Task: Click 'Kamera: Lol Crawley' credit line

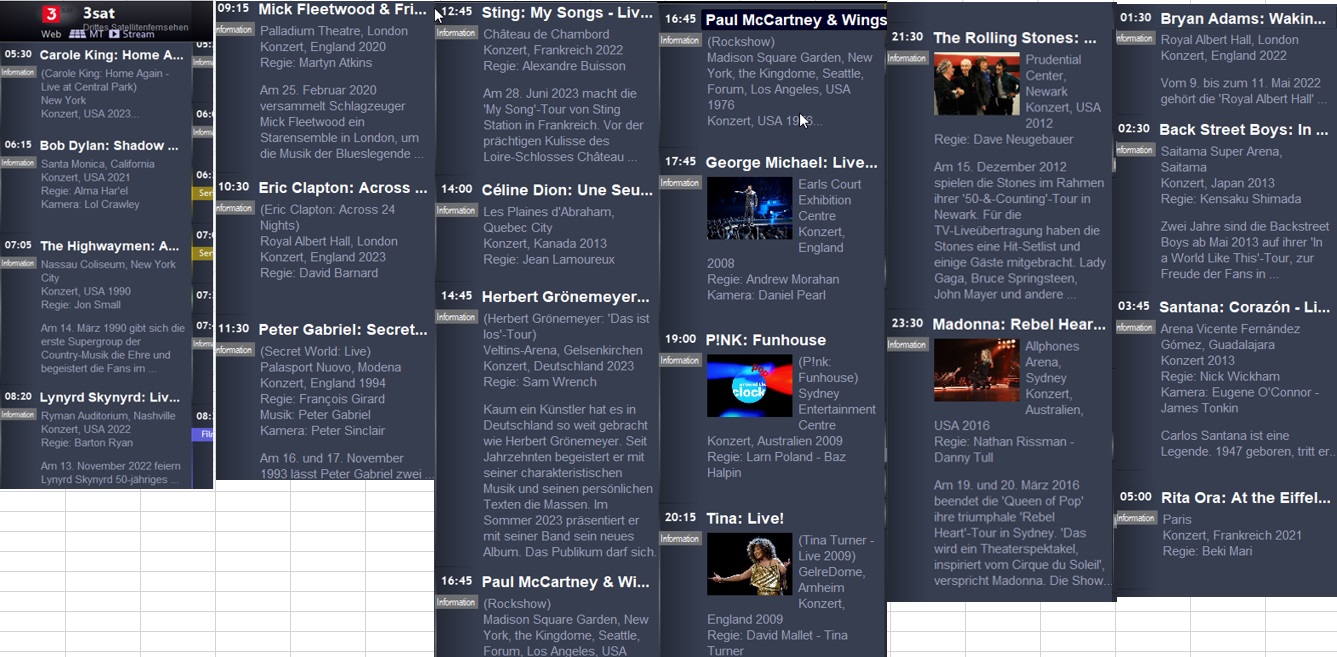Action: click(91, 205)
